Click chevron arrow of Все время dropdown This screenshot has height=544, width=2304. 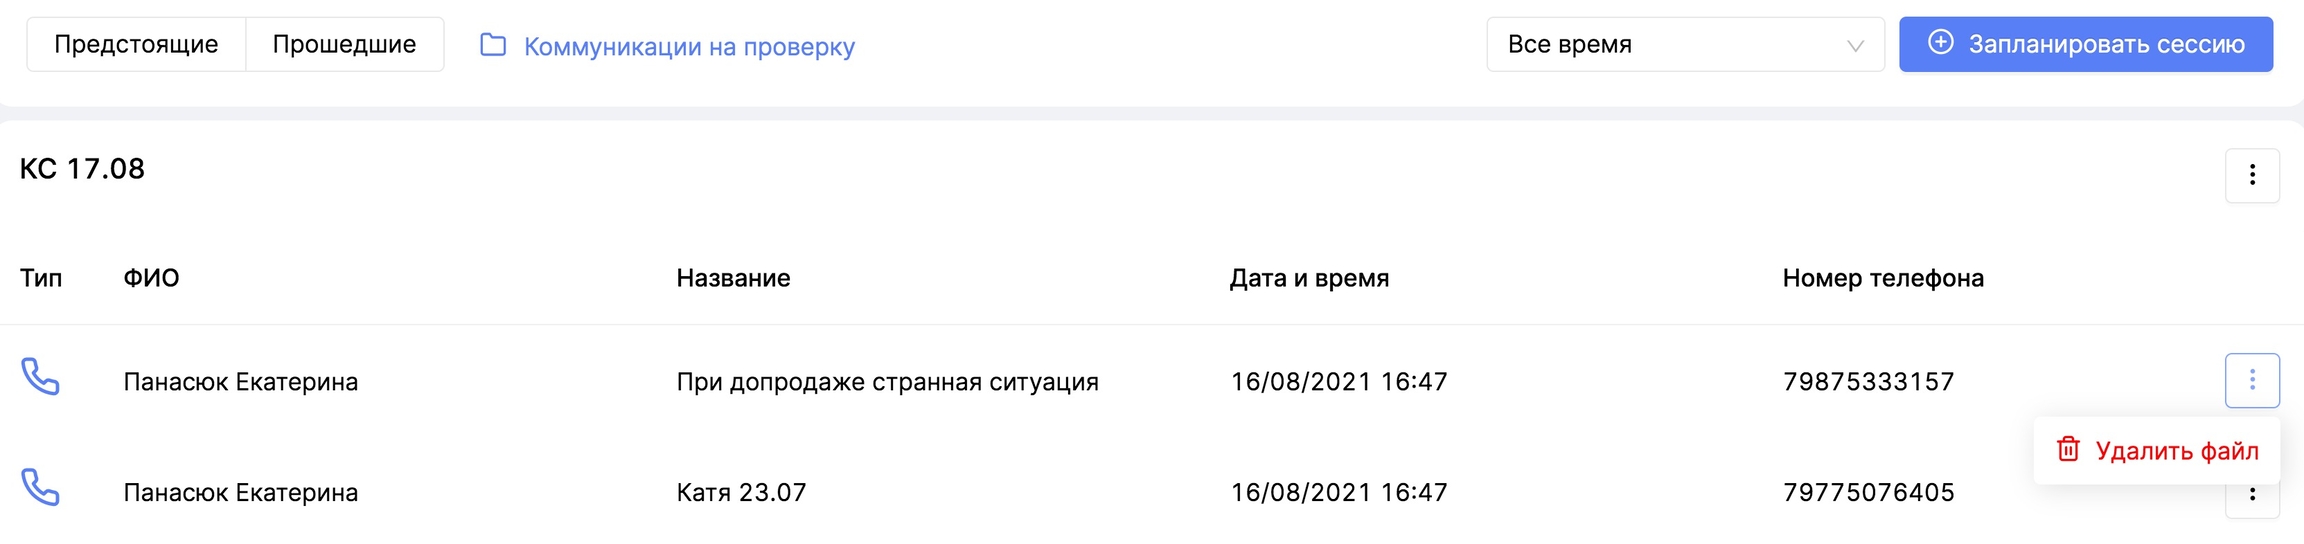(1855, 46)
